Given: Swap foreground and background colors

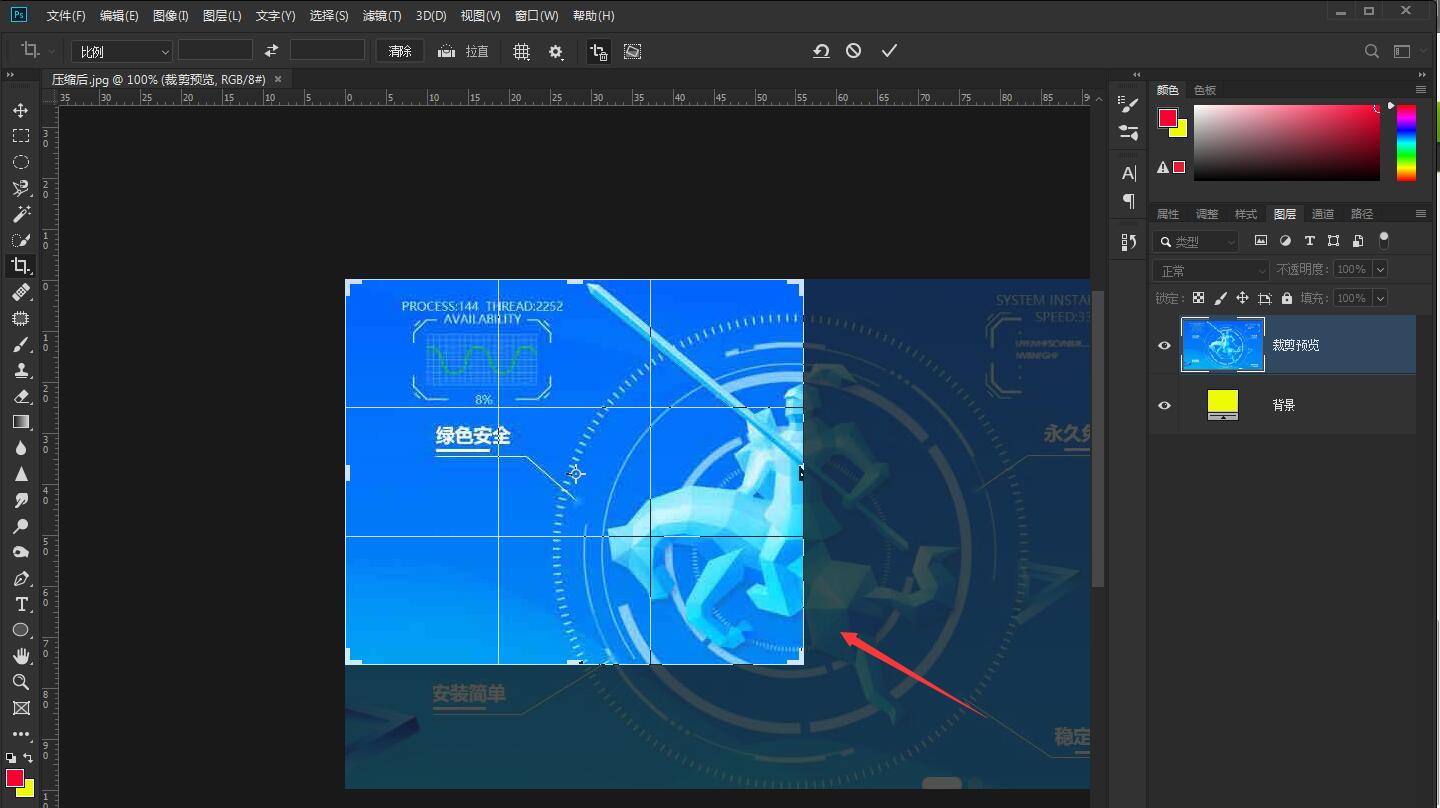Looking at the screenshot, I should (x=29, y=758).
